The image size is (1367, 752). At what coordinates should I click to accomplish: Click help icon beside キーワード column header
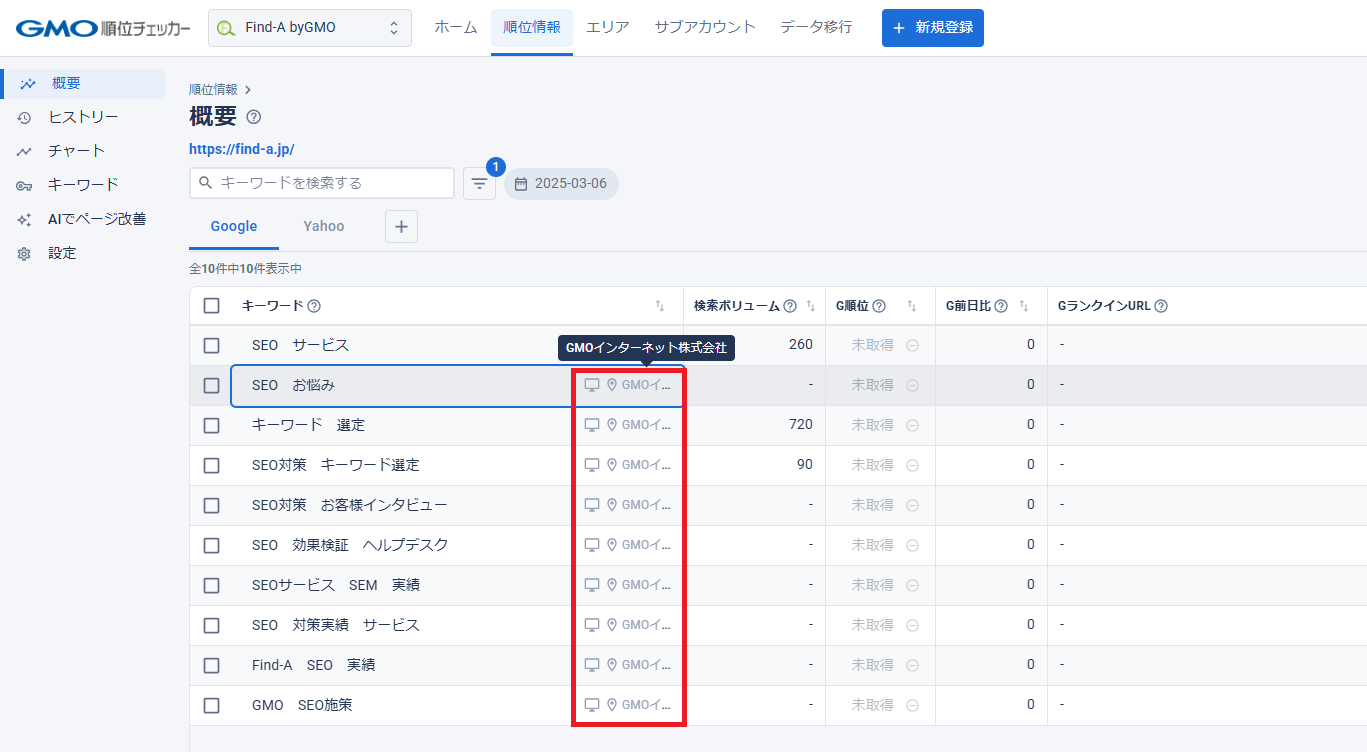click(314, 306)
